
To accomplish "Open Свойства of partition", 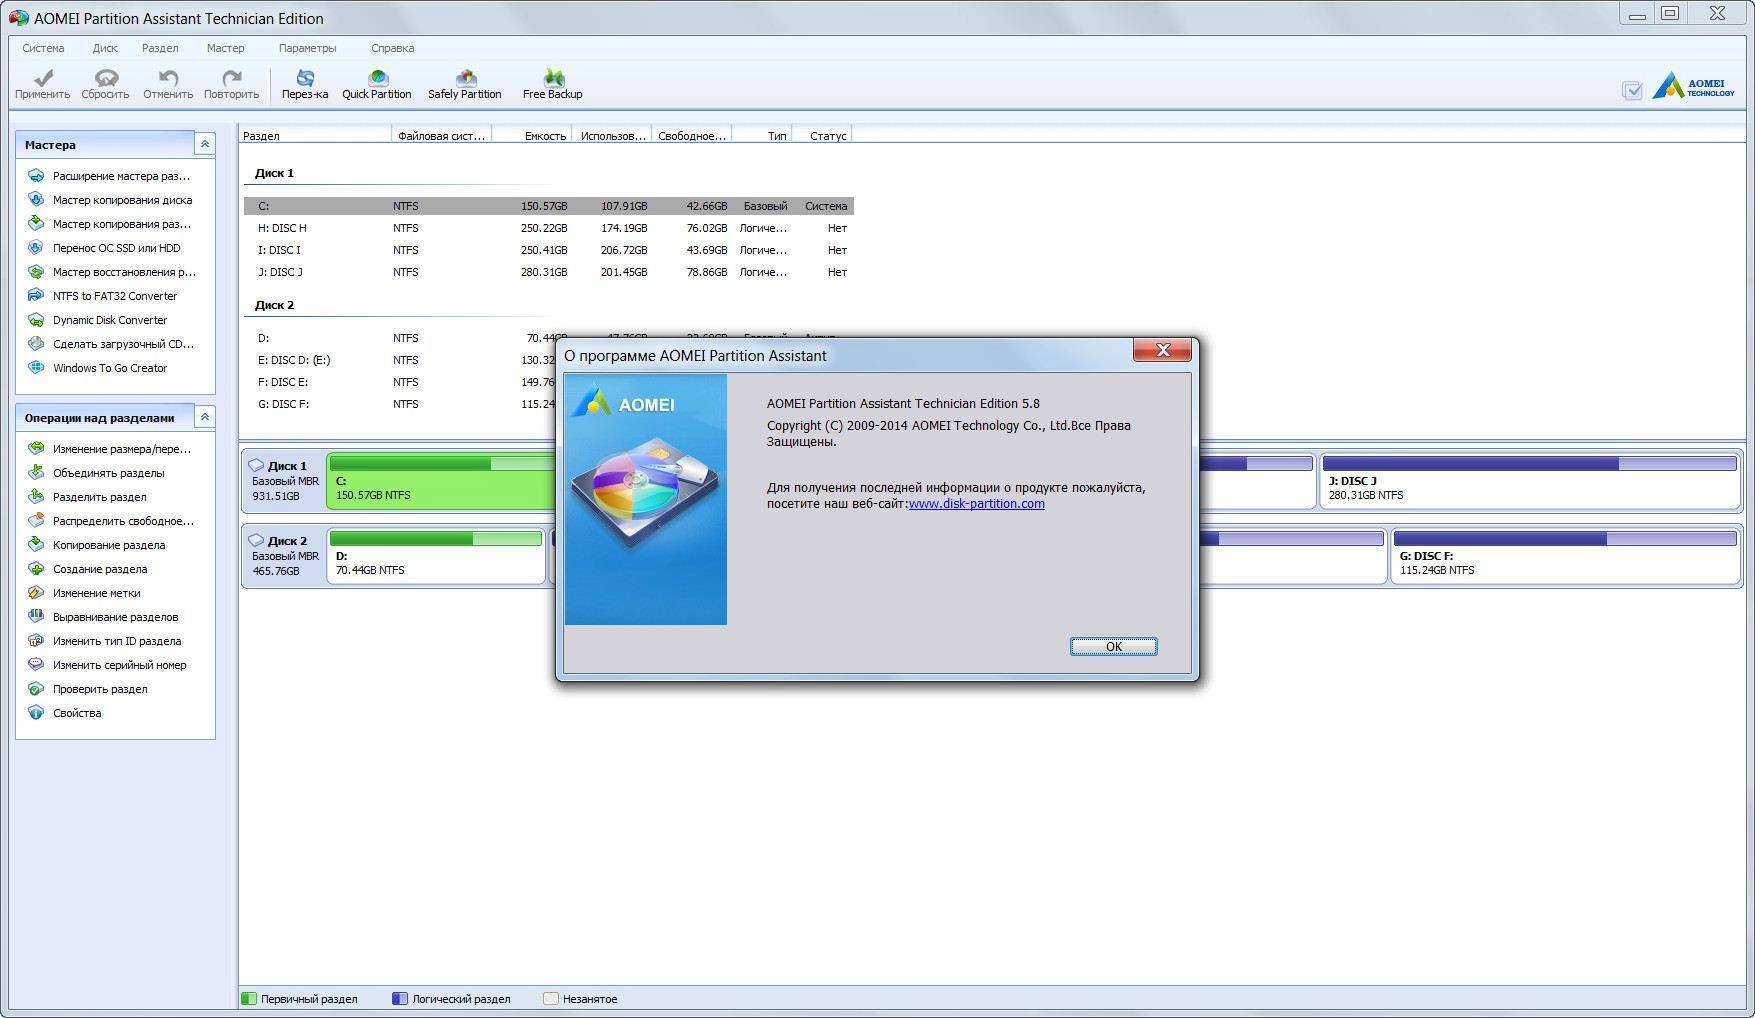I will click(x=65, y=713).
